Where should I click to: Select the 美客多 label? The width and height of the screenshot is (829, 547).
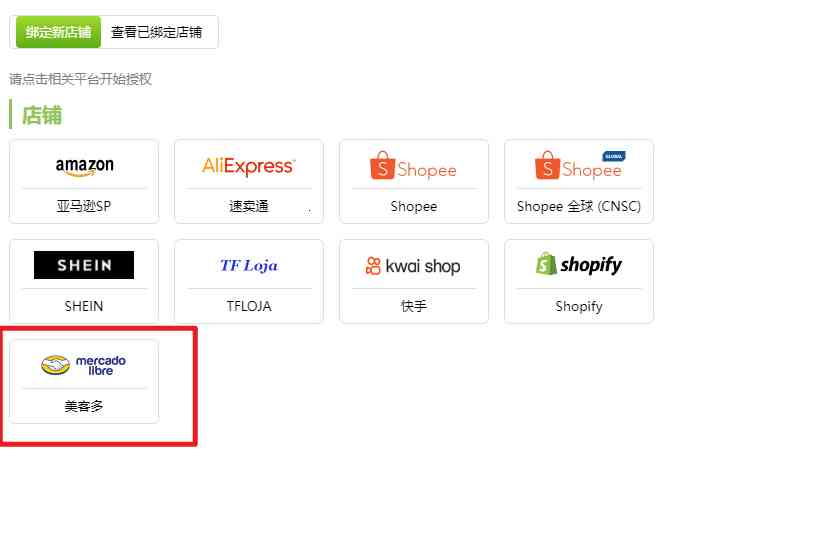pos(84,406)
